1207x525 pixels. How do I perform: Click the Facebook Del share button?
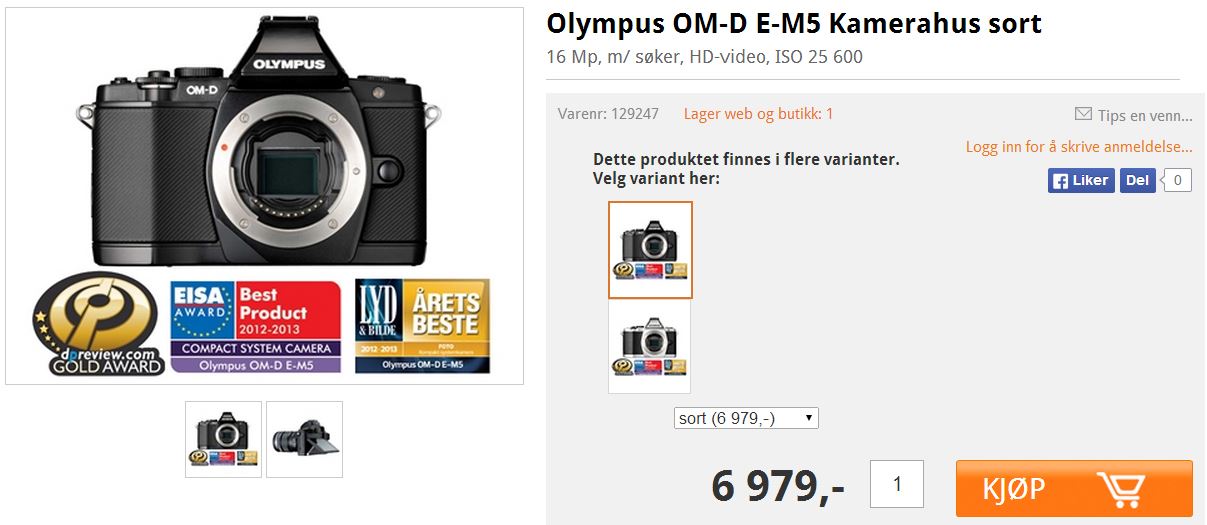pos(1137,181)
